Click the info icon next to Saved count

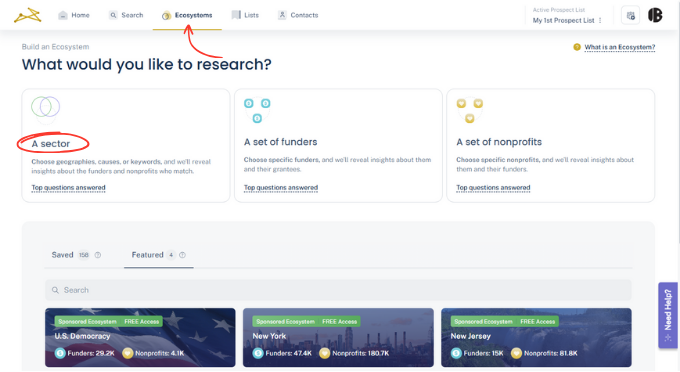98,255
